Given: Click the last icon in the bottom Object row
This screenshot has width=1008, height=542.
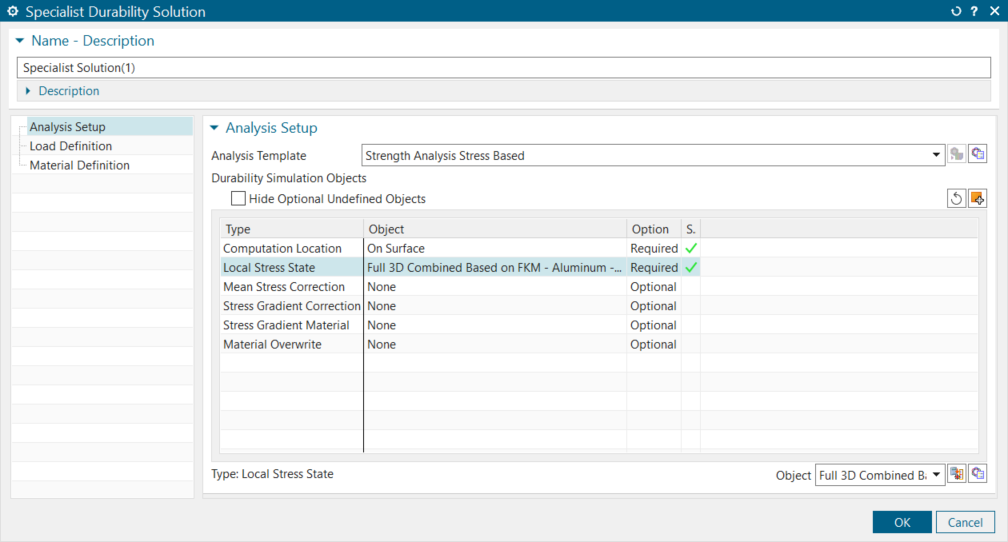Looking at the screenshot, I should 977,475.
